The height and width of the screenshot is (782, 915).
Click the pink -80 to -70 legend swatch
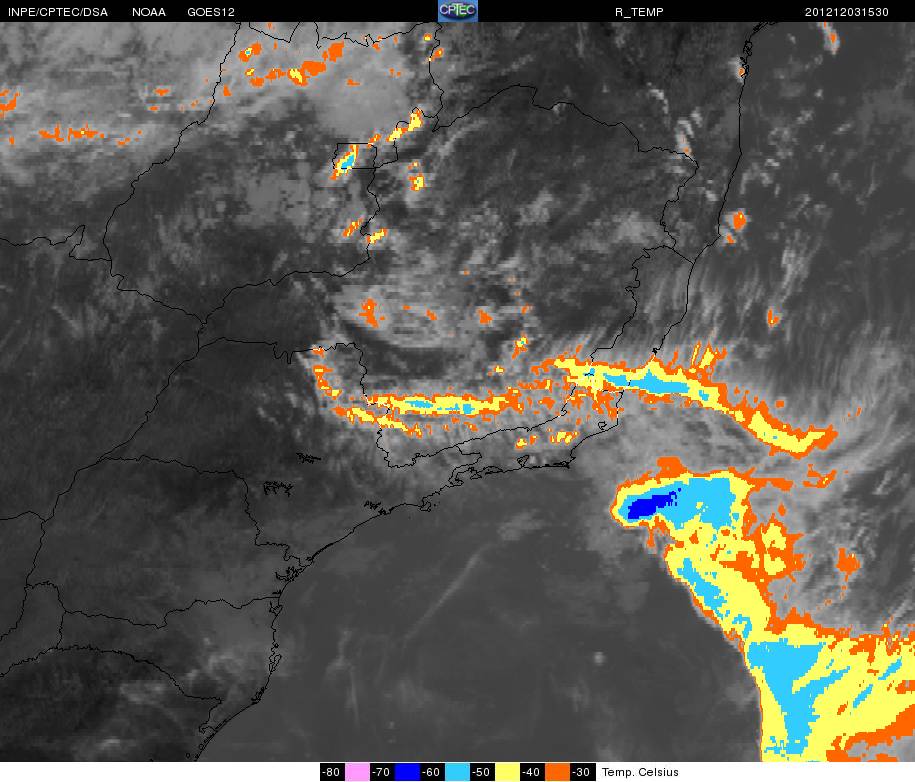pyautogui.click(x=357, y=772)
